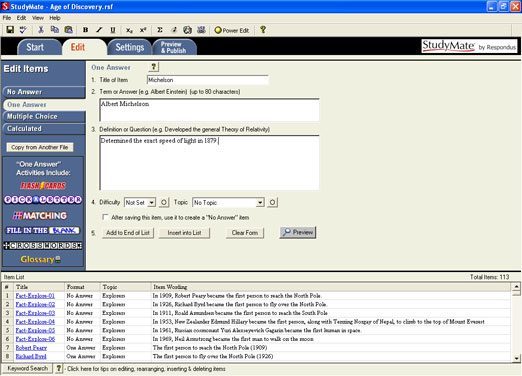Click the Title of Item field

point(208,80)
